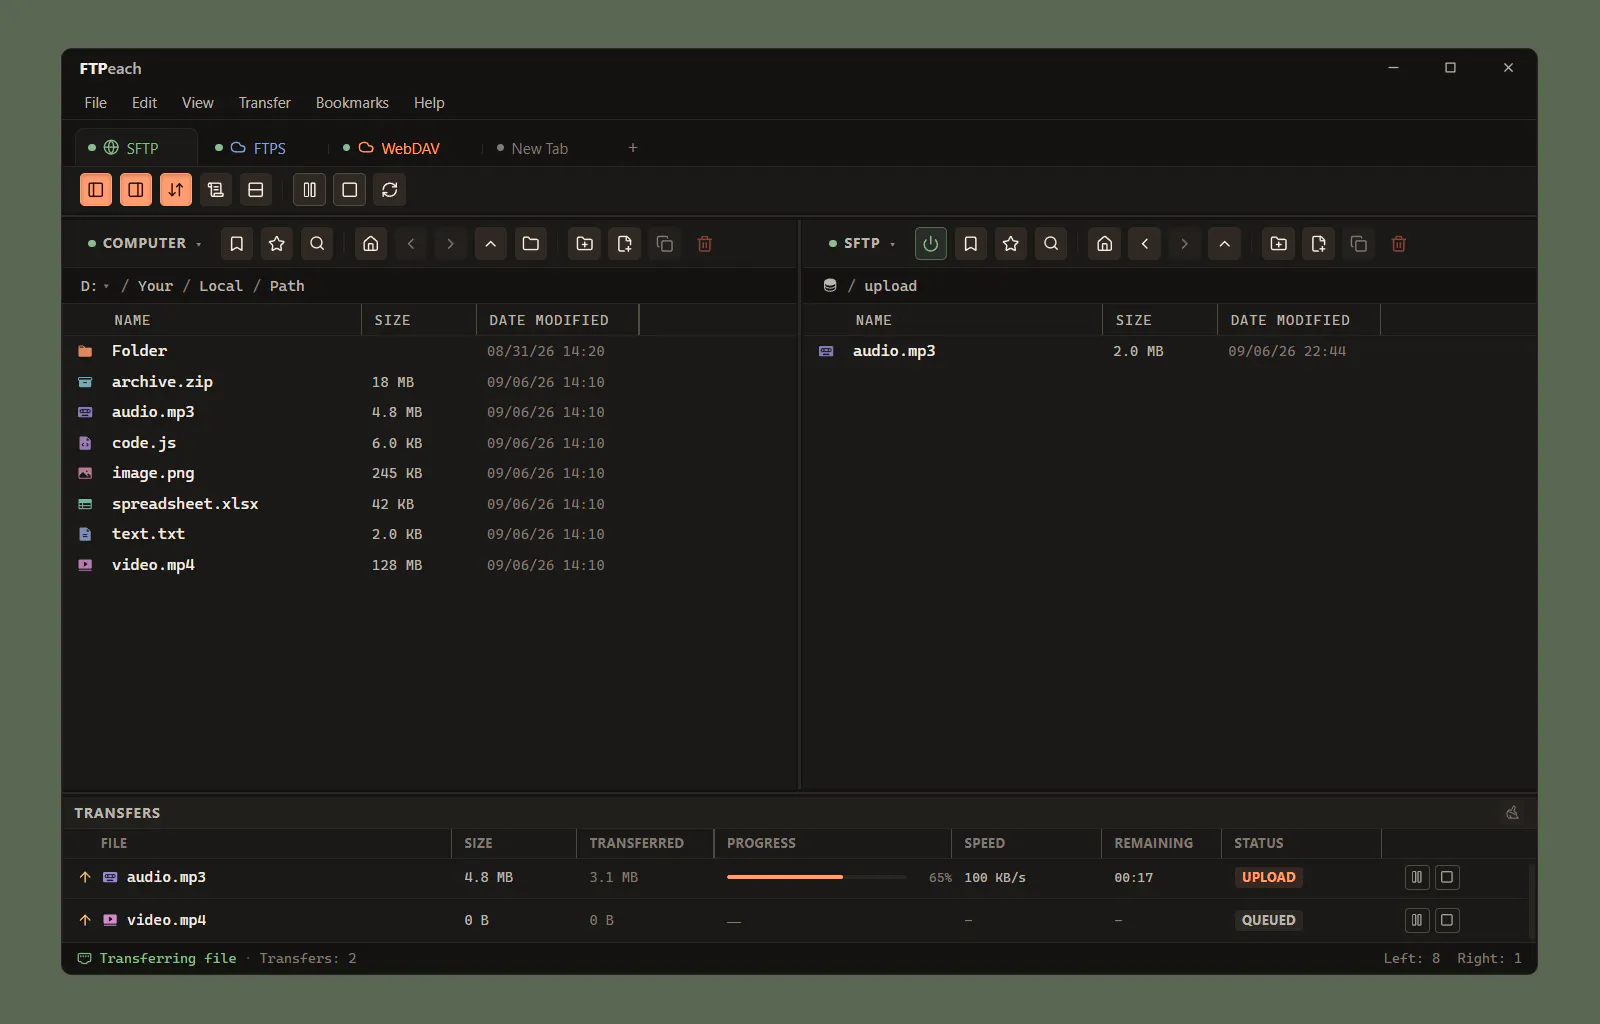The width and height of the screenshot is (1600, 1024).
Task: Create new folder in local panel
Action: pyautogui.click(x=585, y=244)
